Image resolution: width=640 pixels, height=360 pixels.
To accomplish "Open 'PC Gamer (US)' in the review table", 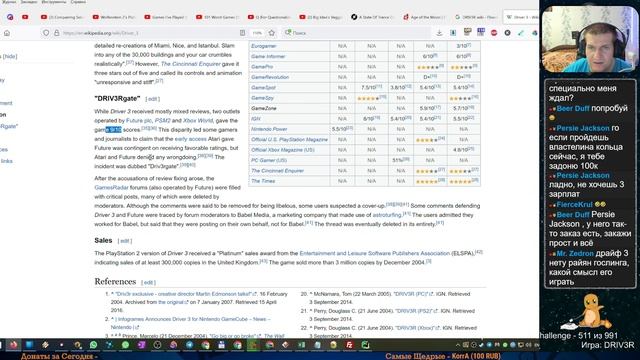I will 269,160.
